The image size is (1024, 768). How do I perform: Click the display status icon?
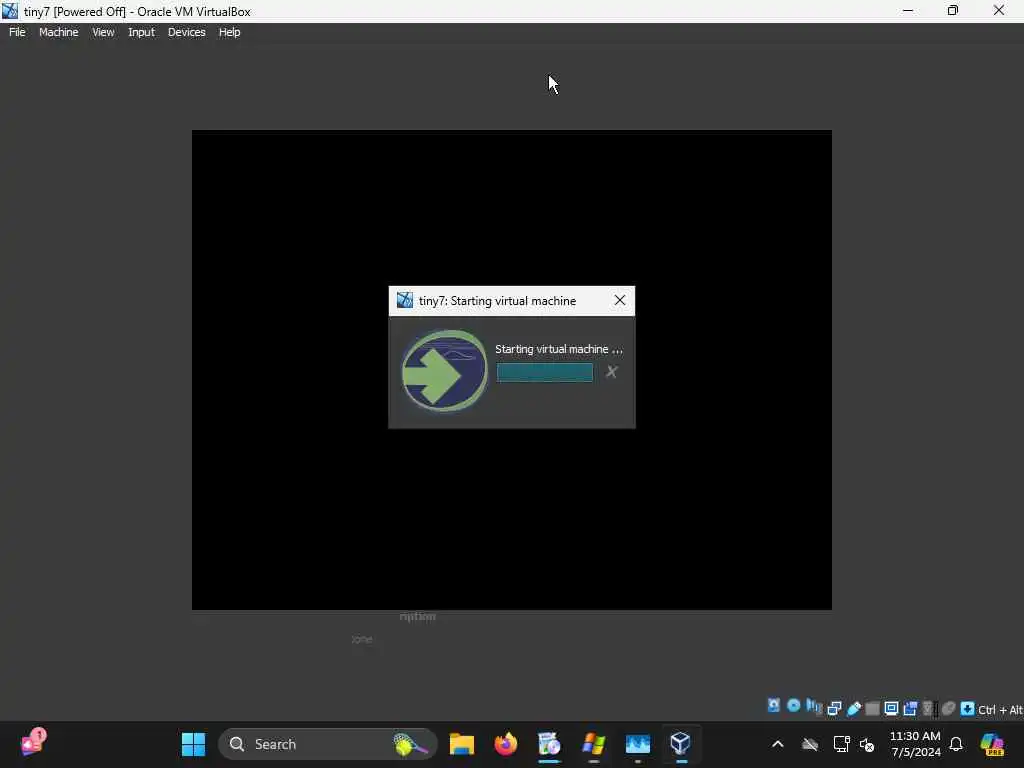[x=891, y=708]
